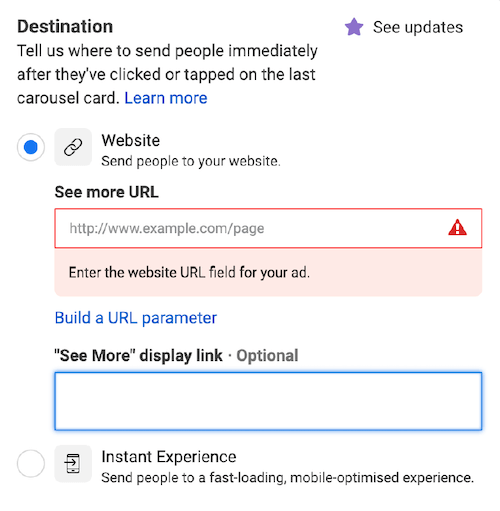
Task: Open the Build a URL parameter link
Action: tap(136, 318)
